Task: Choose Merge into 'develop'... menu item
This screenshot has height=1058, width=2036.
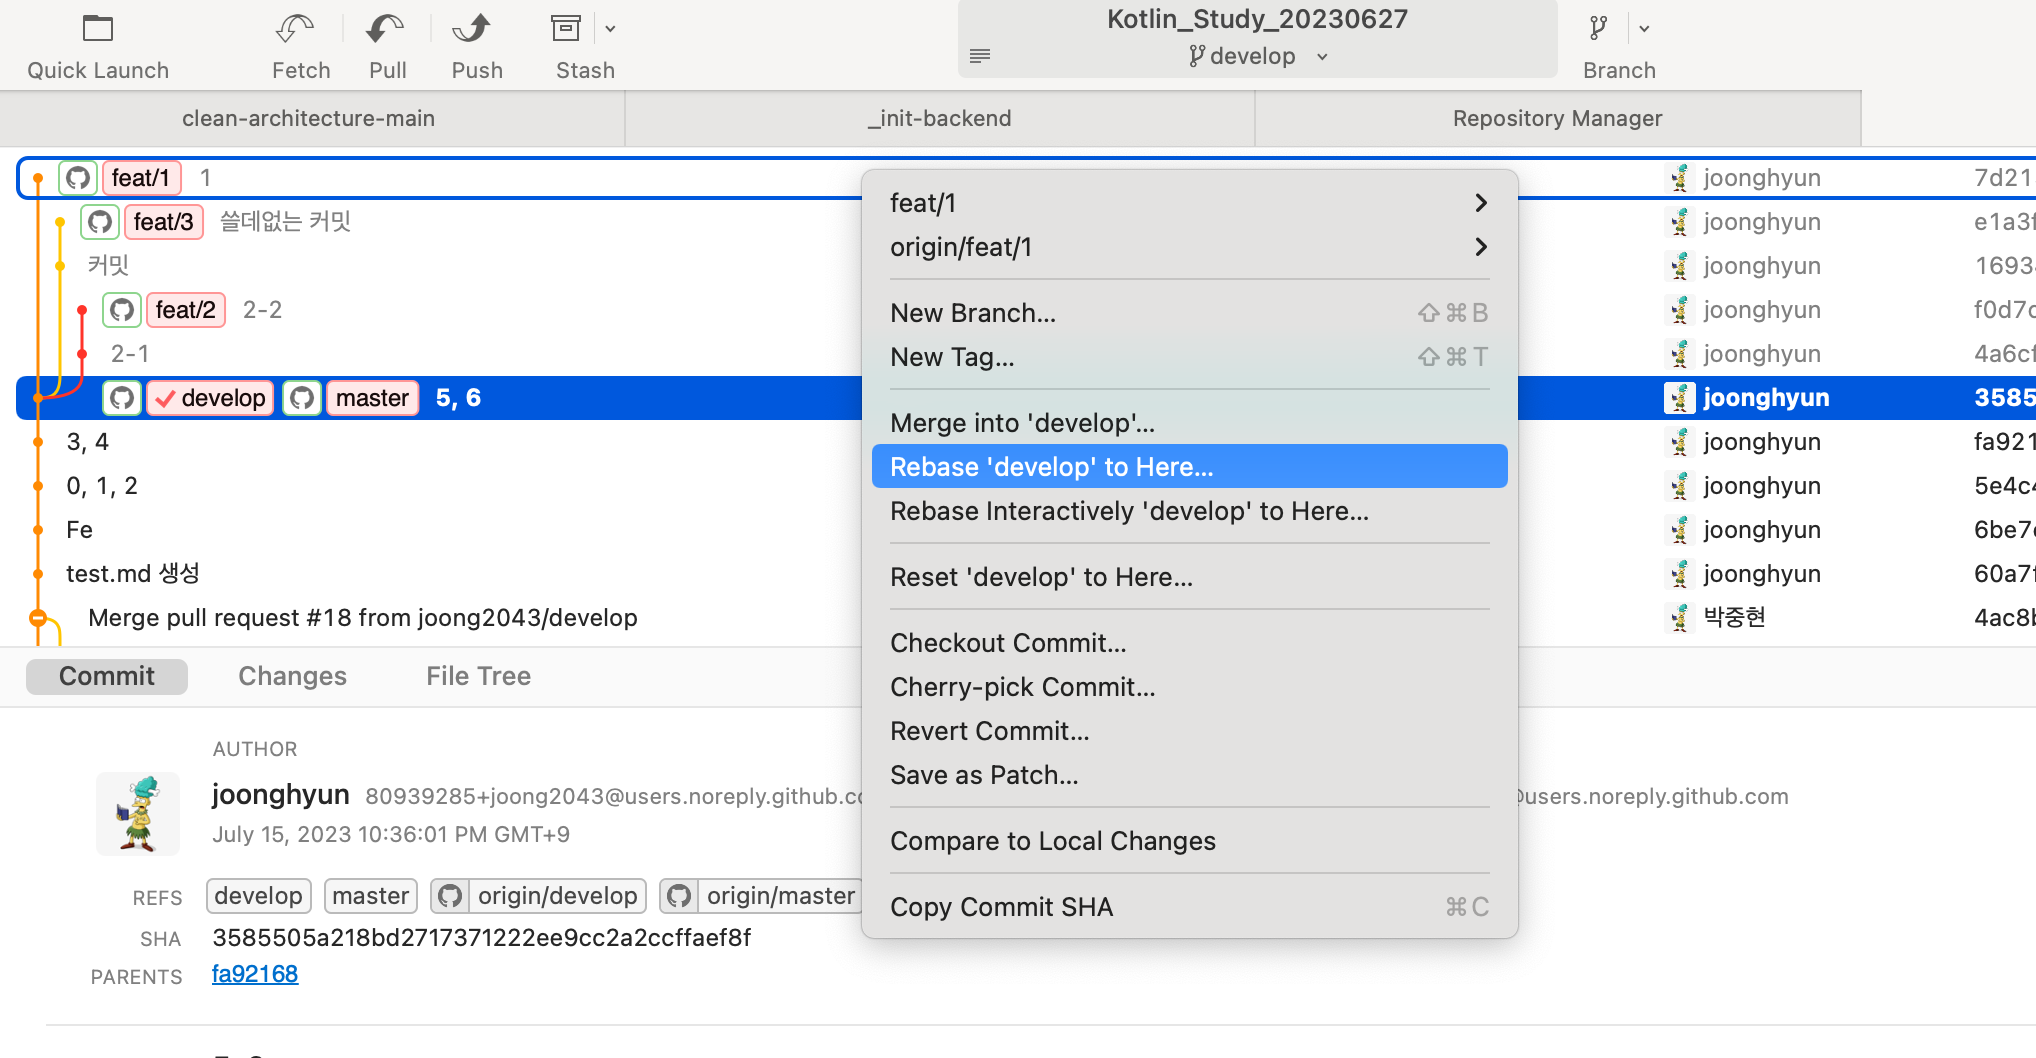Action: tap(1189, 423)
